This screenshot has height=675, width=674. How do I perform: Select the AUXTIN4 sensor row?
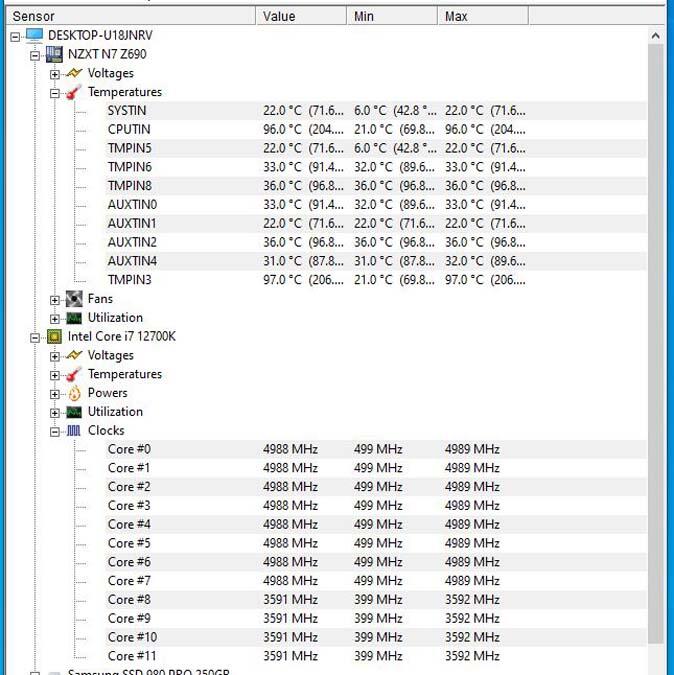376,261
